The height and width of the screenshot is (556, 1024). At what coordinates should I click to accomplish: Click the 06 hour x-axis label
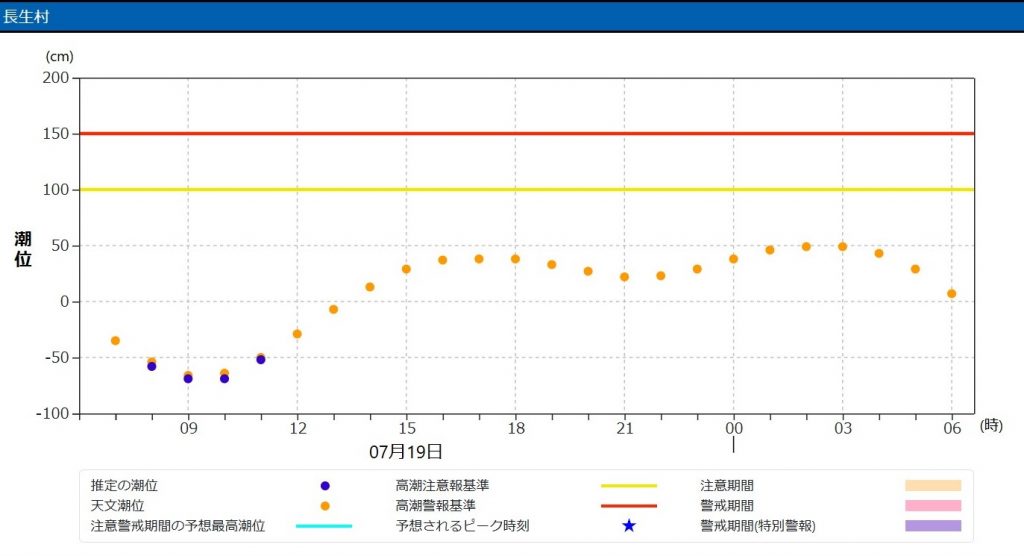click(x=952, y=429)
